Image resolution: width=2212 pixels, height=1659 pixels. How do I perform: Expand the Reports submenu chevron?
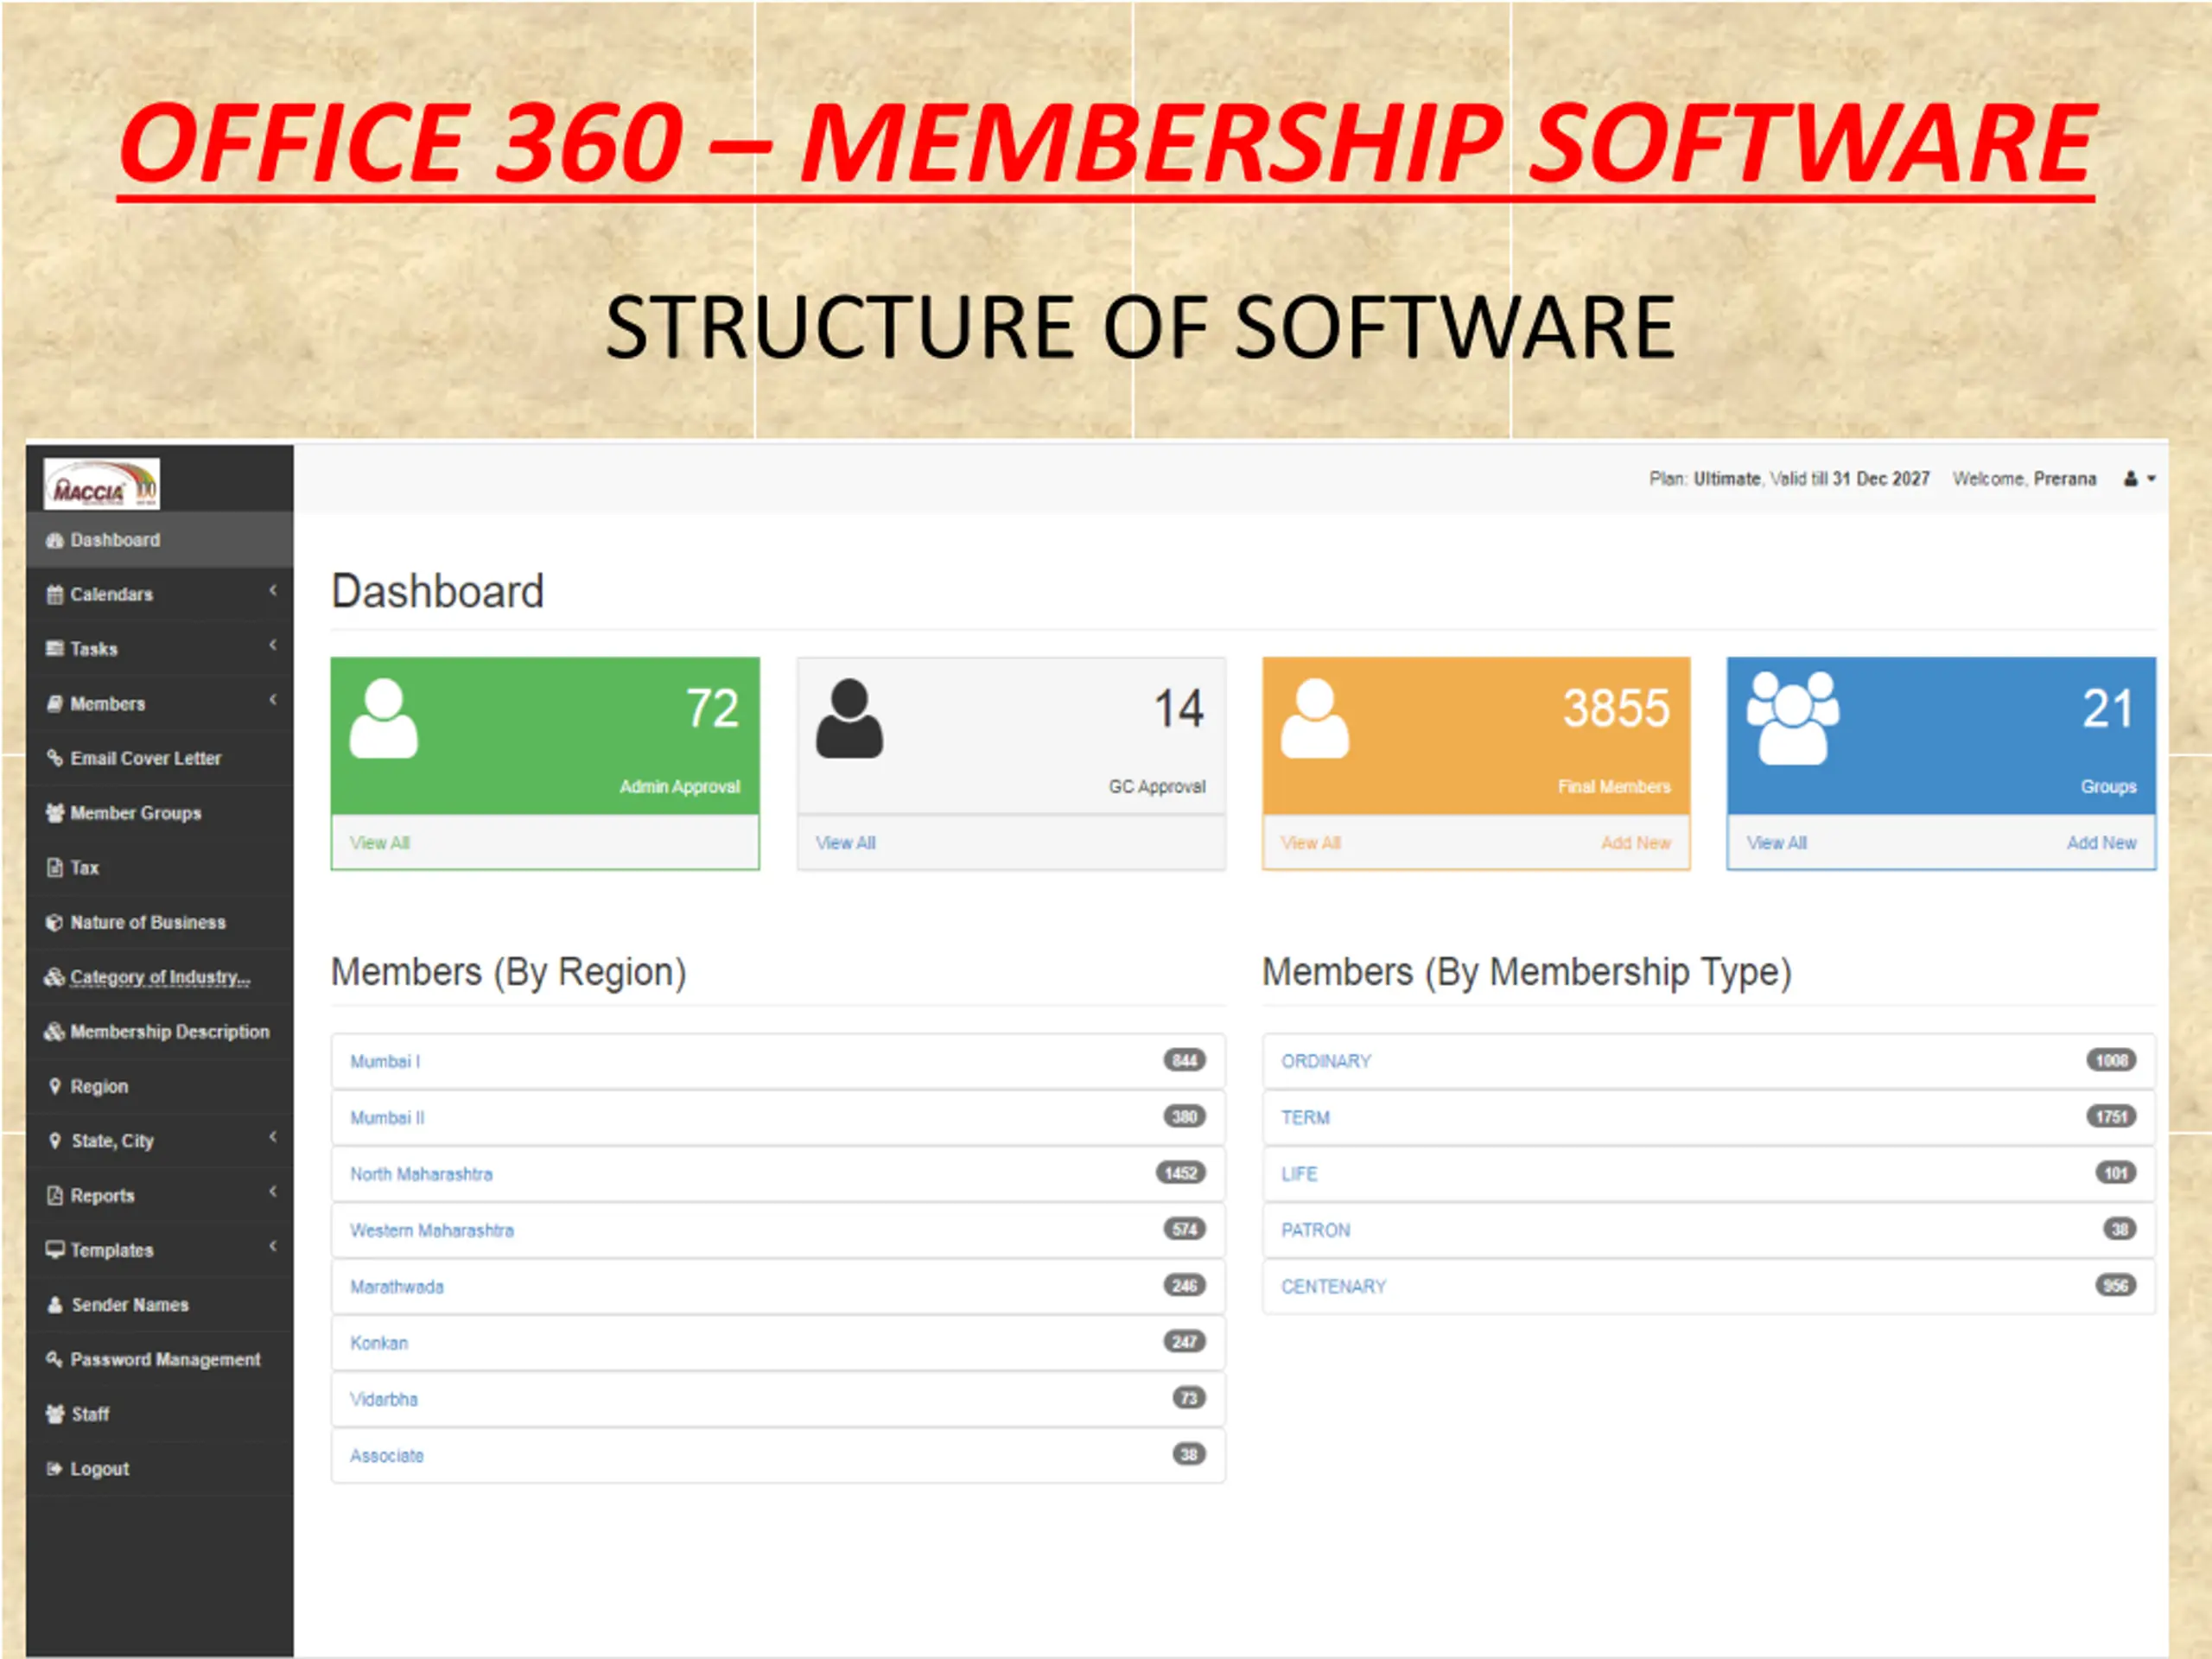click(273, 1193)
